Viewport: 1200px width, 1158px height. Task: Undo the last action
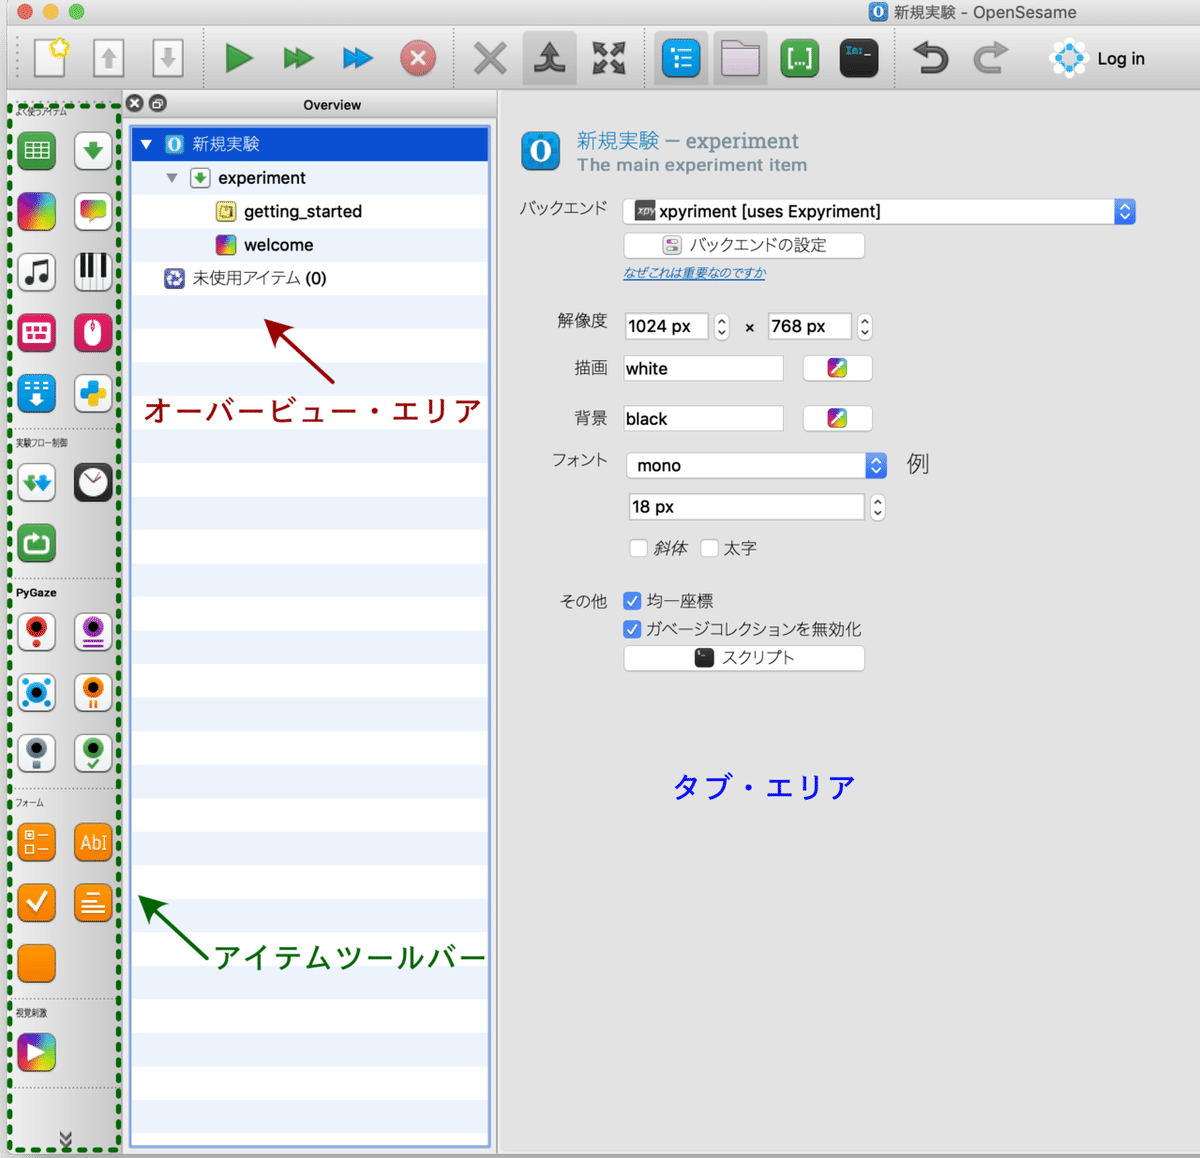point(931,58)
